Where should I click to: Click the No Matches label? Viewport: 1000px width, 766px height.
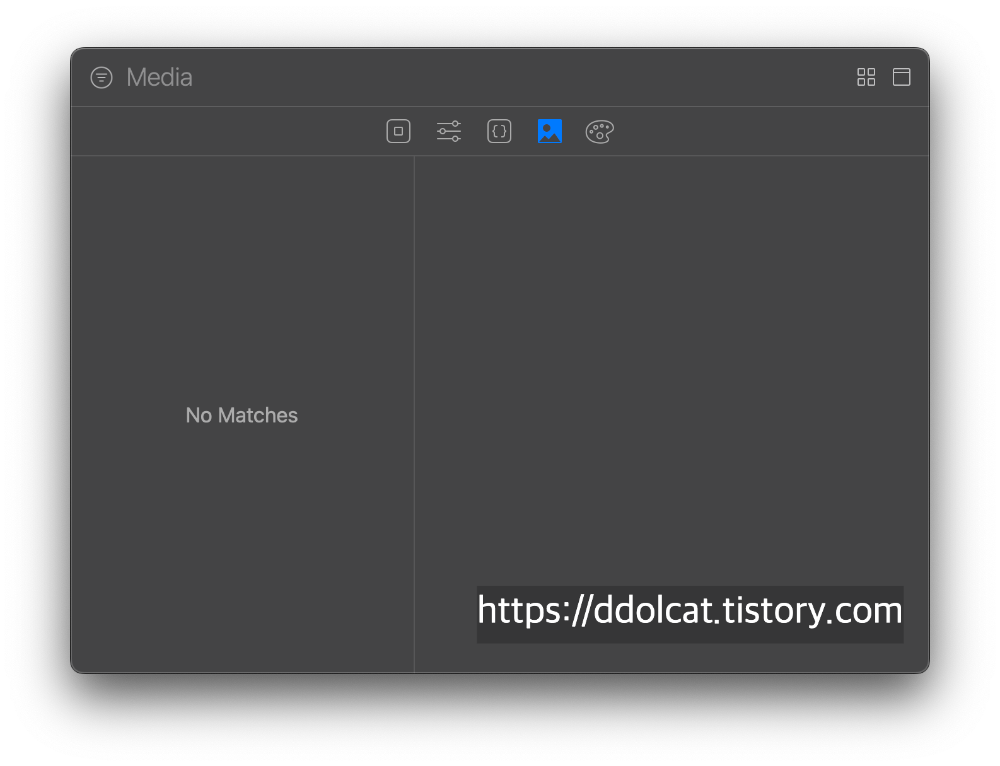pos(241,415)
